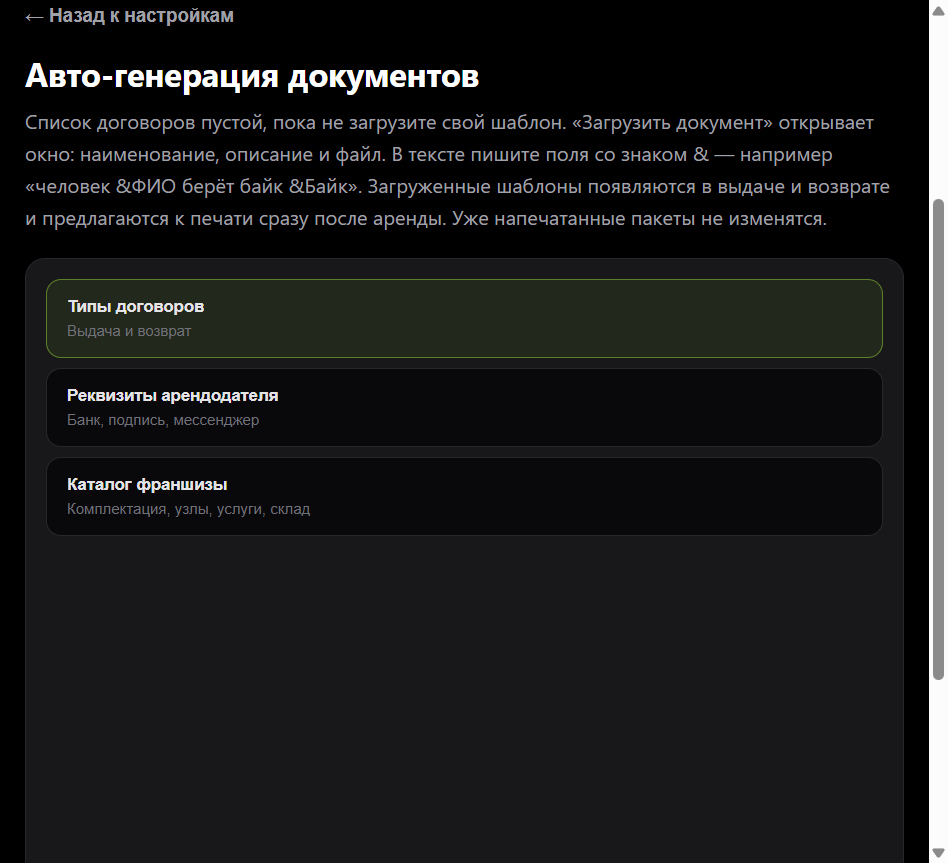The height and width of the screenshot is (863, 948).
Task: Click the scrollbar up arrow
Action: [938, 10]
